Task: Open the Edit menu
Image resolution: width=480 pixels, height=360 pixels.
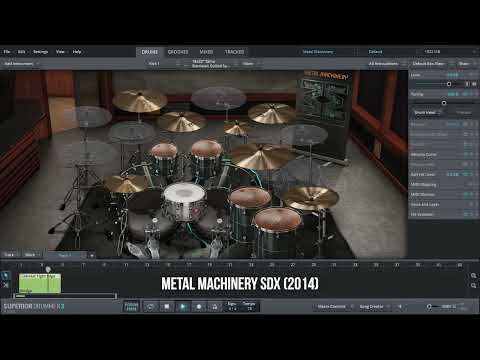Action: 22,52
